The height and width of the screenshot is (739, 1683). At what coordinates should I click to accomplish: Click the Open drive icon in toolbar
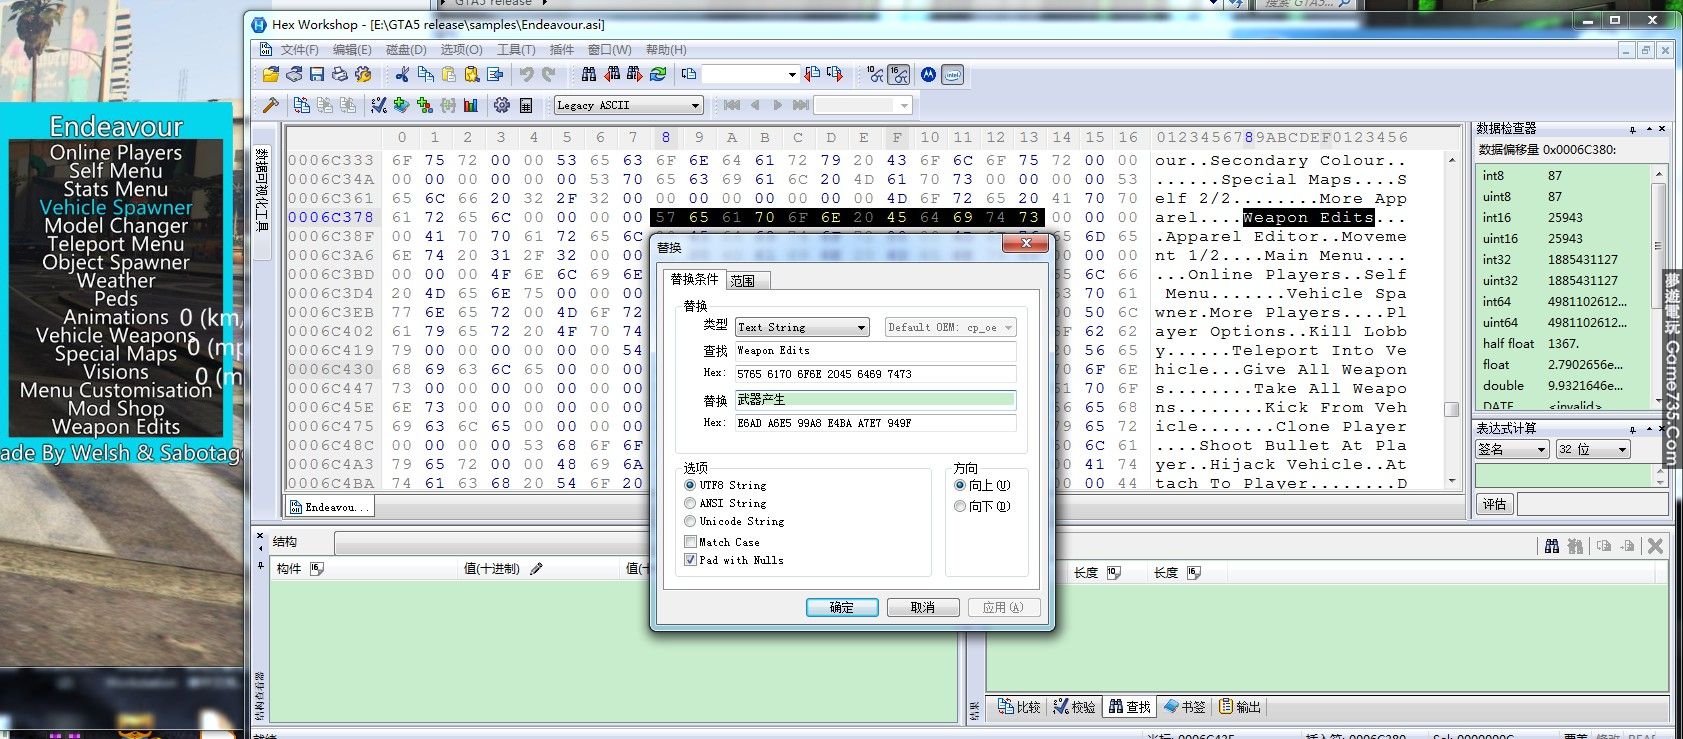(294, 75)
